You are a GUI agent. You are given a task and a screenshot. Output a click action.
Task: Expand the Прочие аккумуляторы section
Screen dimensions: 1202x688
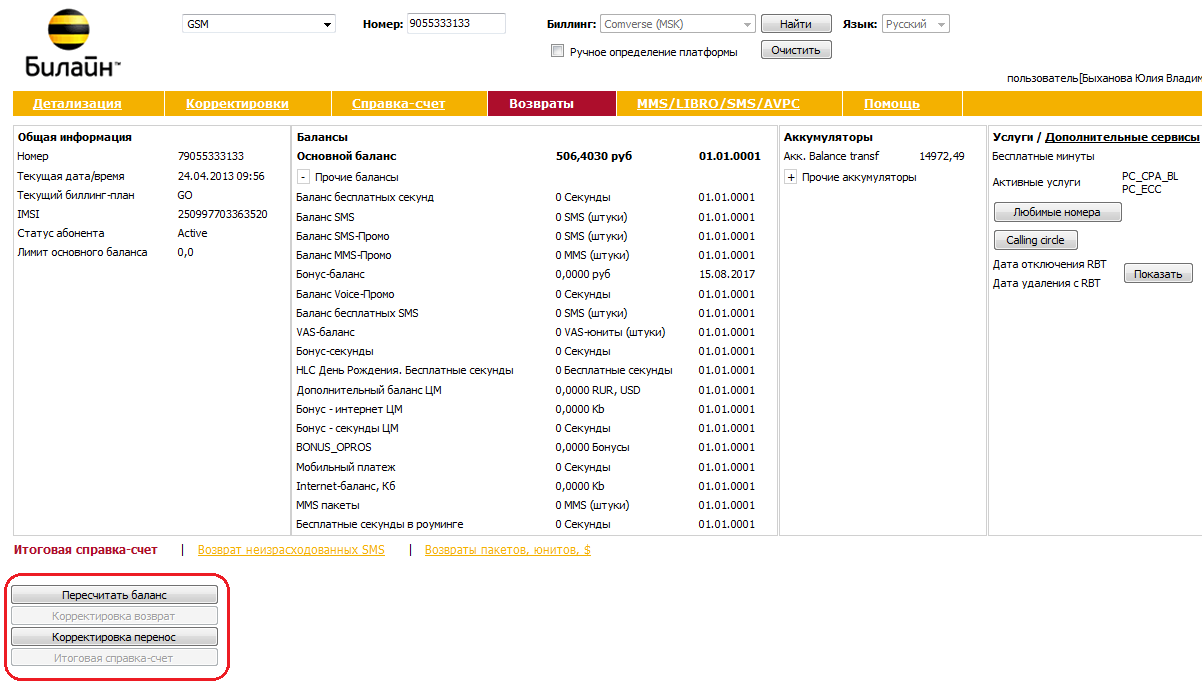coord(791,177)
